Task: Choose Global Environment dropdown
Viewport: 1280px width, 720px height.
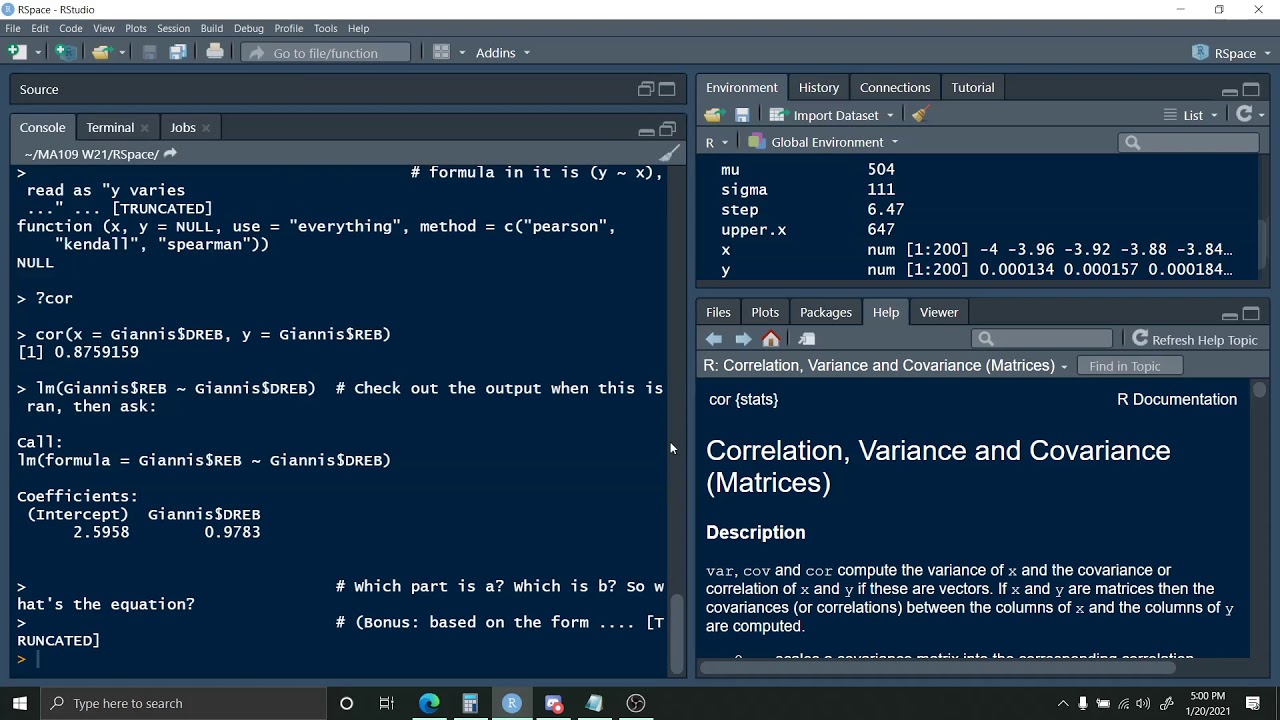Action: coord(823,142)
